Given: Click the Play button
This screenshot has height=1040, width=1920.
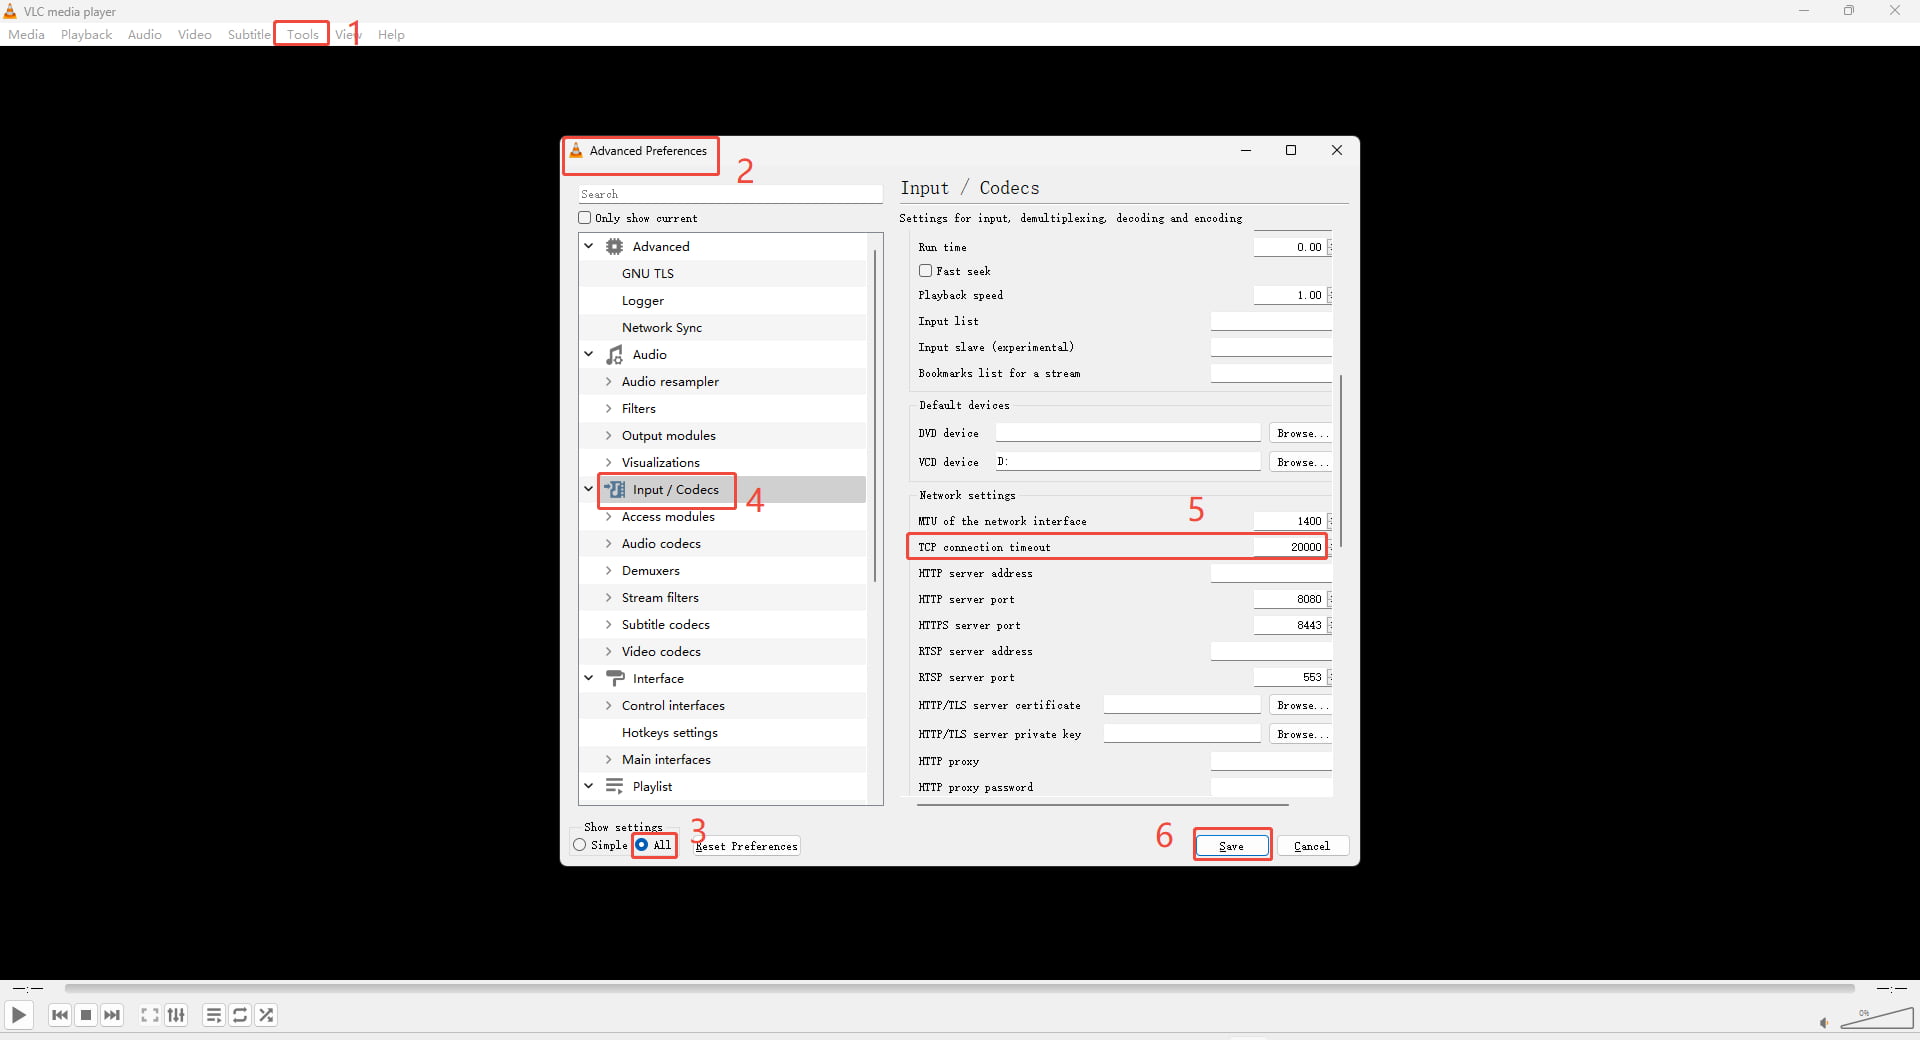Looking at the screenshot, I should pos(18,1015).
